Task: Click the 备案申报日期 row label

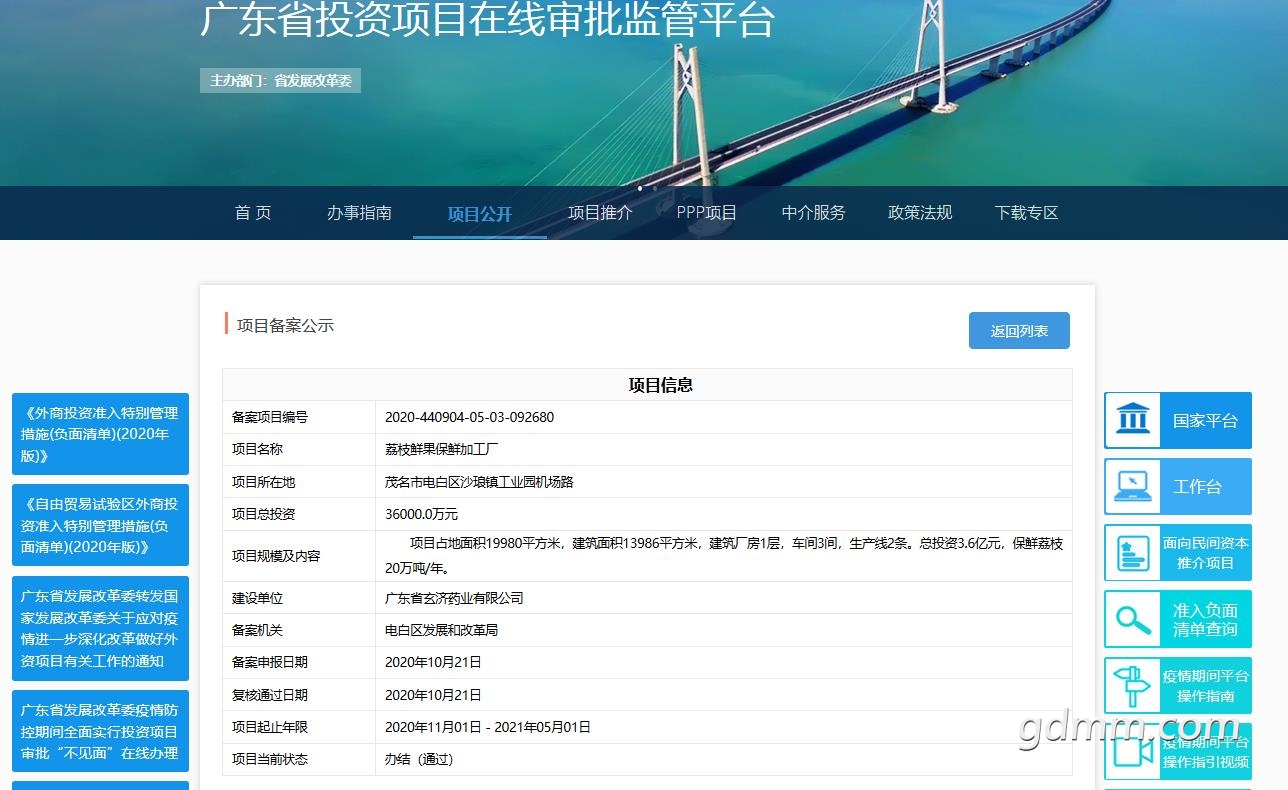Action: (270, 662)
